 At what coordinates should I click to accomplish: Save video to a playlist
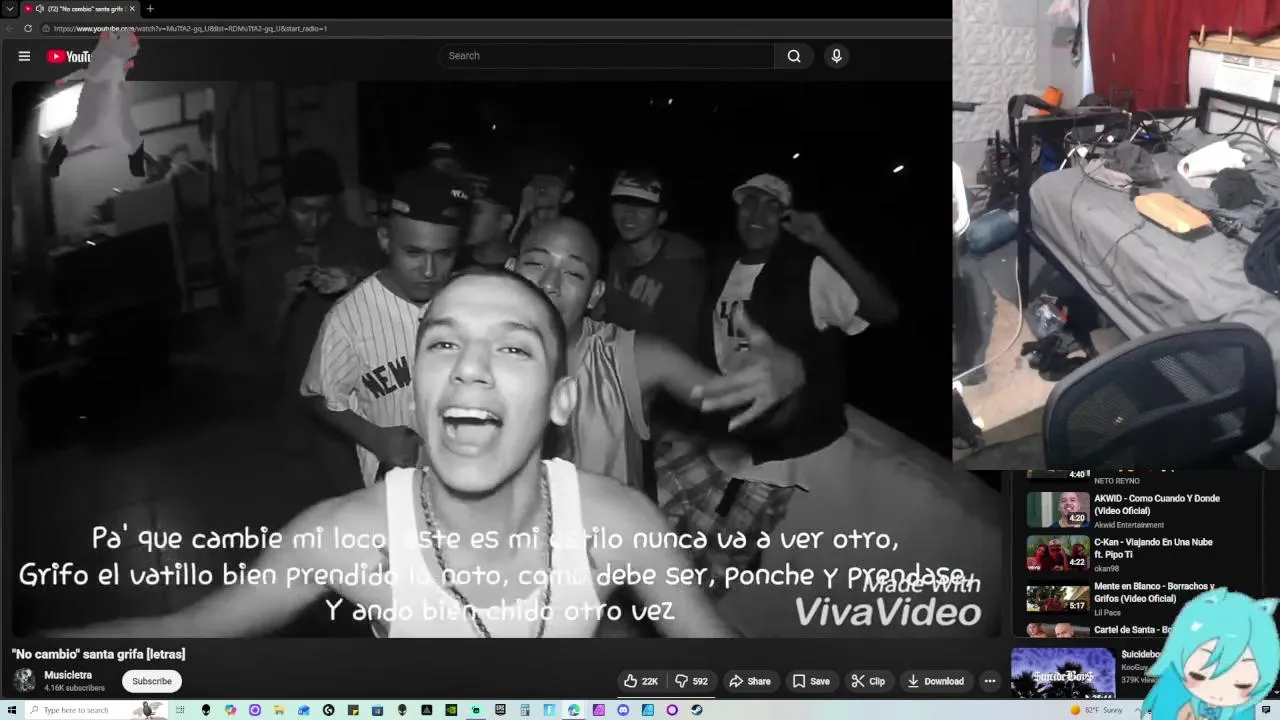811,681
